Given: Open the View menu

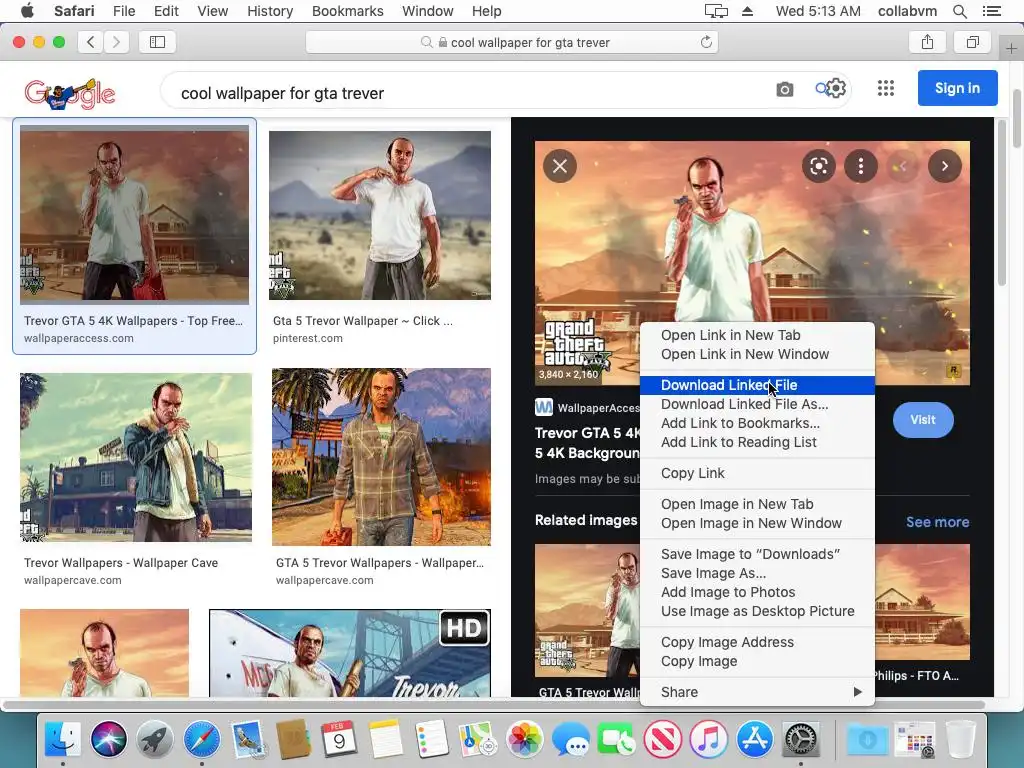Looking at the screenshot, I should (212, 11).
